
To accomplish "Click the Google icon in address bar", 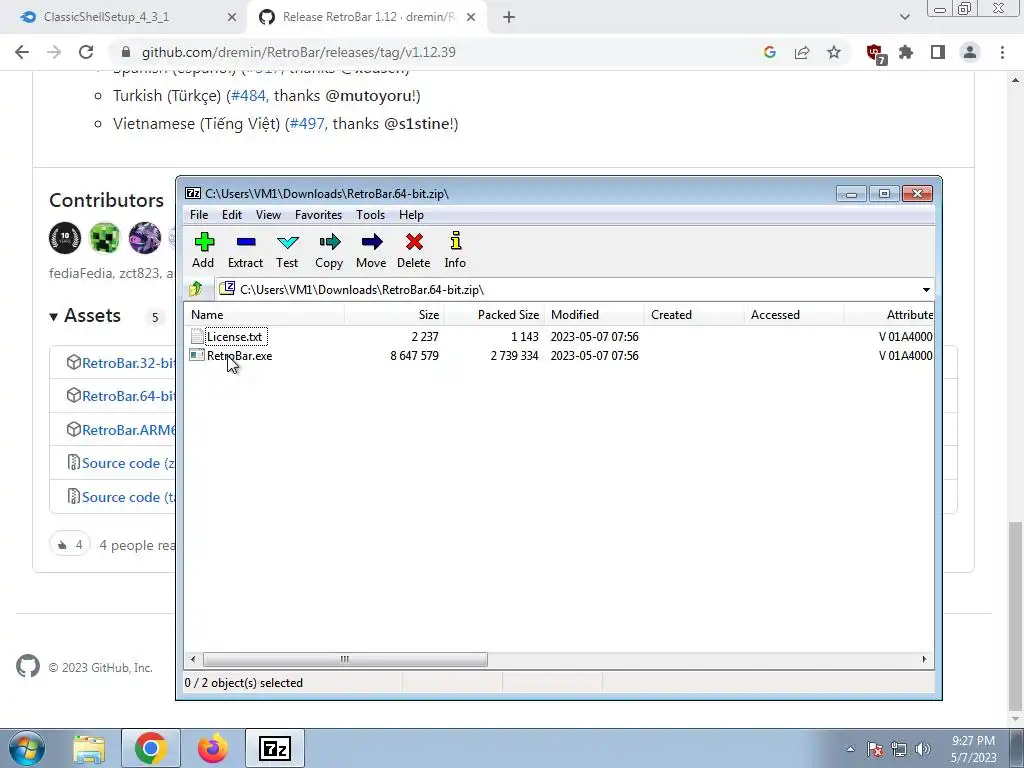I will point(770,52).
